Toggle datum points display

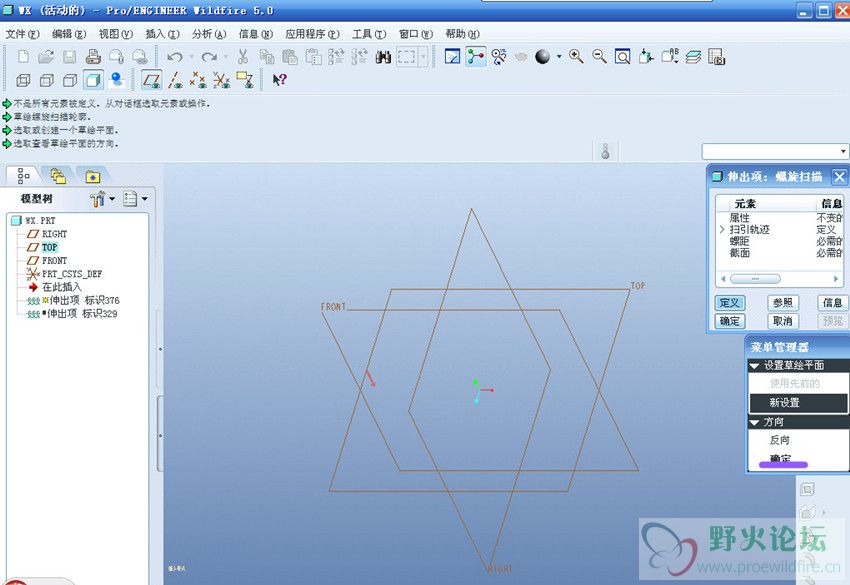coord(198,80)
